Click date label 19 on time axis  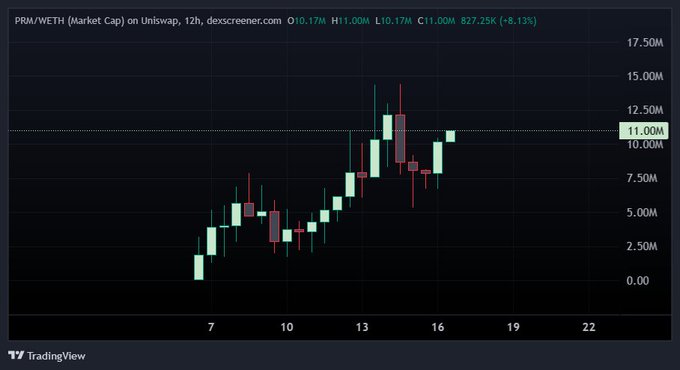[513, 327]
